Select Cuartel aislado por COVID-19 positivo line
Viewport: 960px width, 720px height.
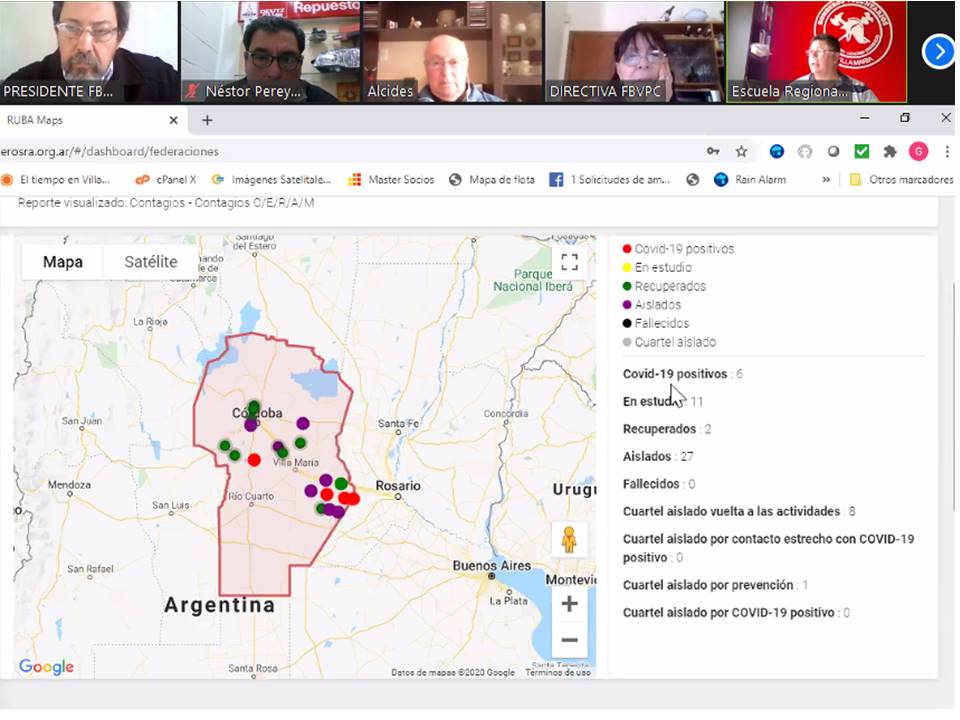tap(736, 613)
